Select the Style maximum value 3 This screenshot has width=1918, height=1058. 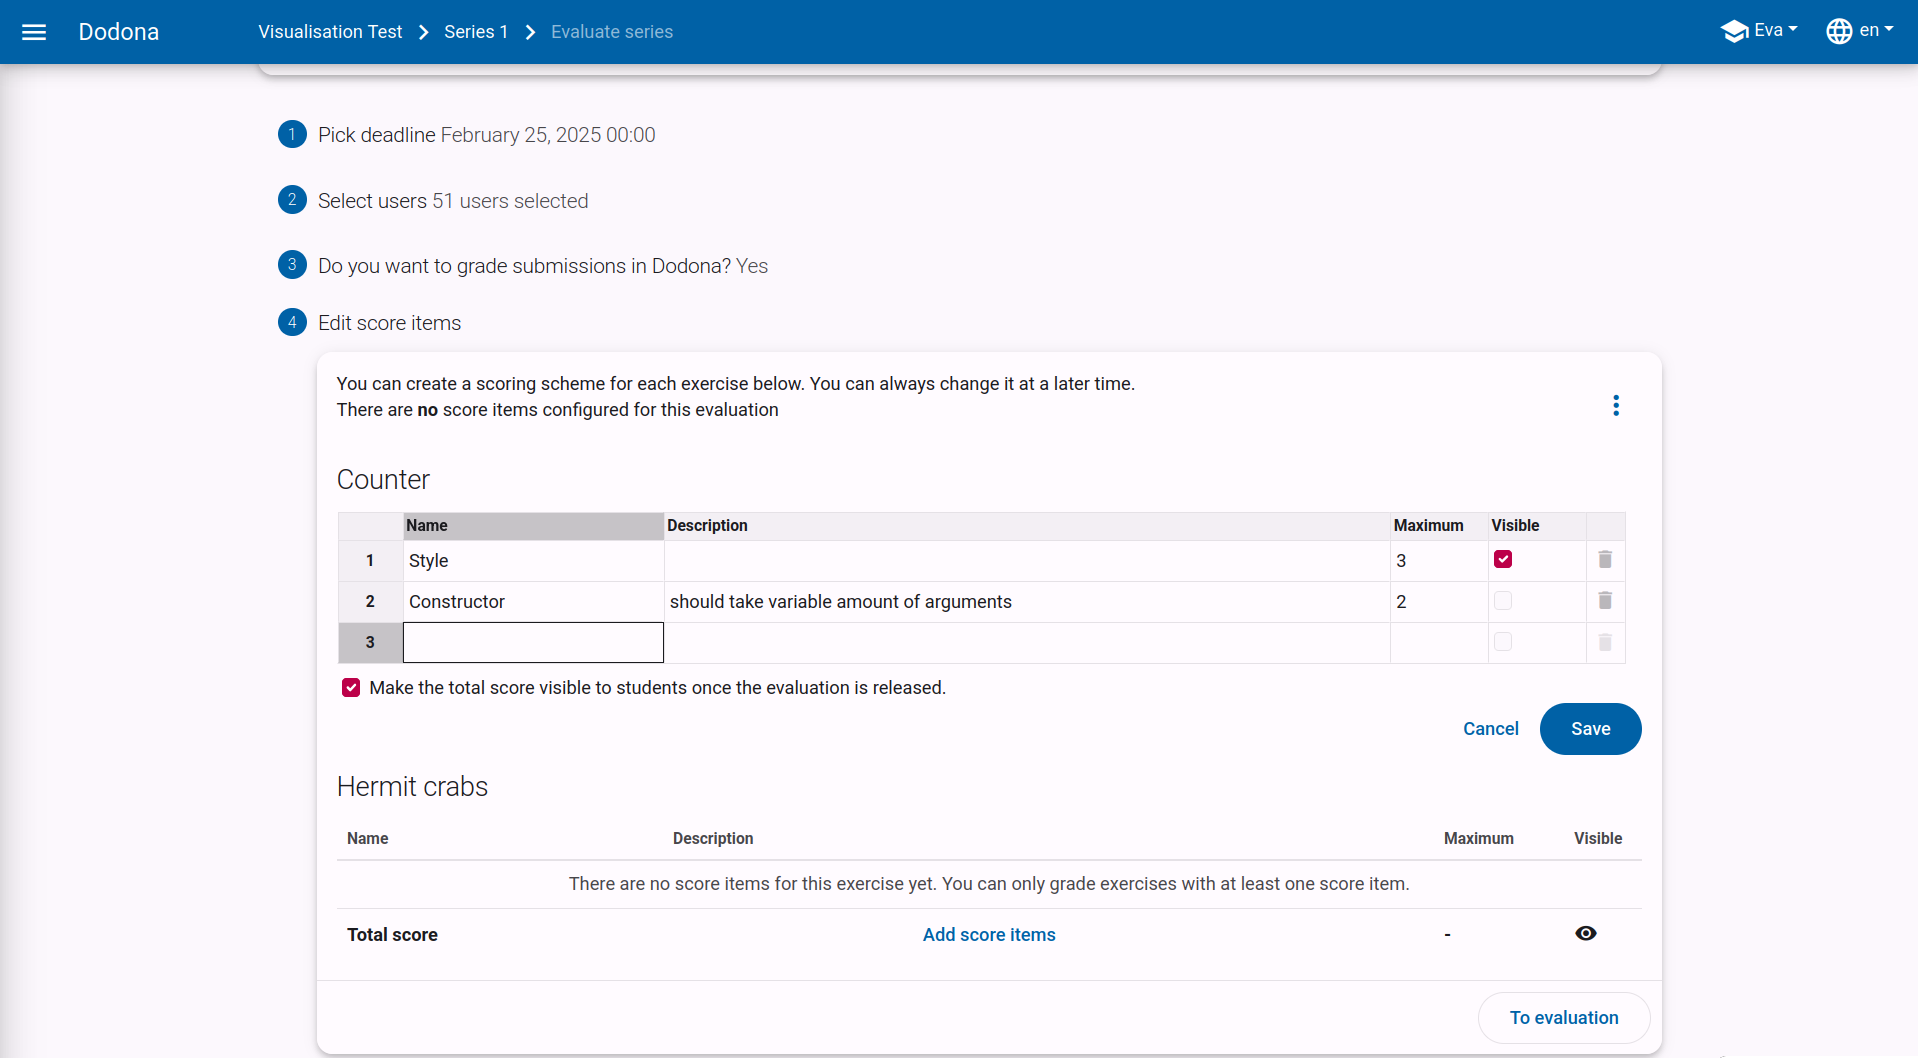pyautogui.click(x=1439, y=561)
